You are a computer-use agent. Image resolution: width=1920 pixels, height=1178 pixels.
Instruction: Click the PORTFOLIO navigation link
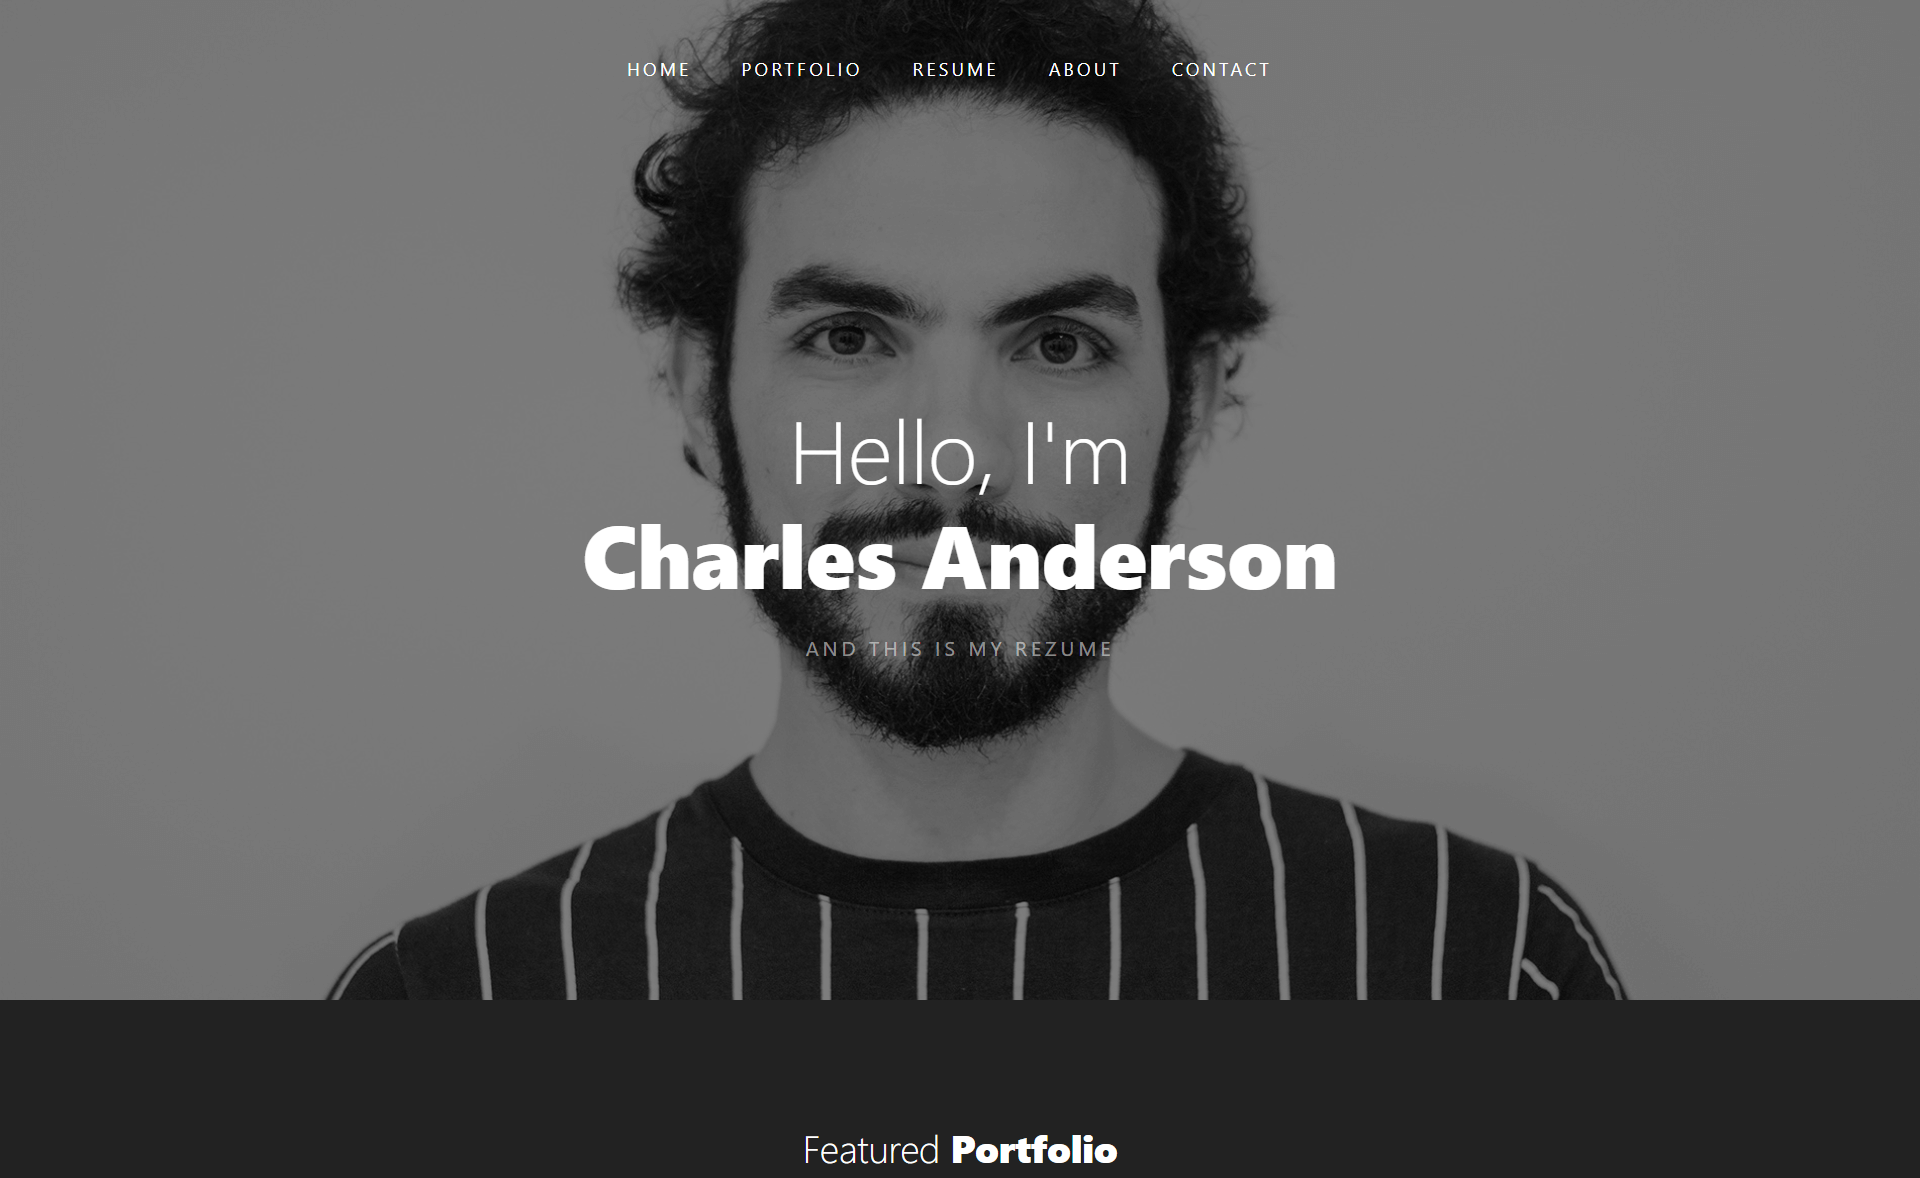[x=798, y=69]
